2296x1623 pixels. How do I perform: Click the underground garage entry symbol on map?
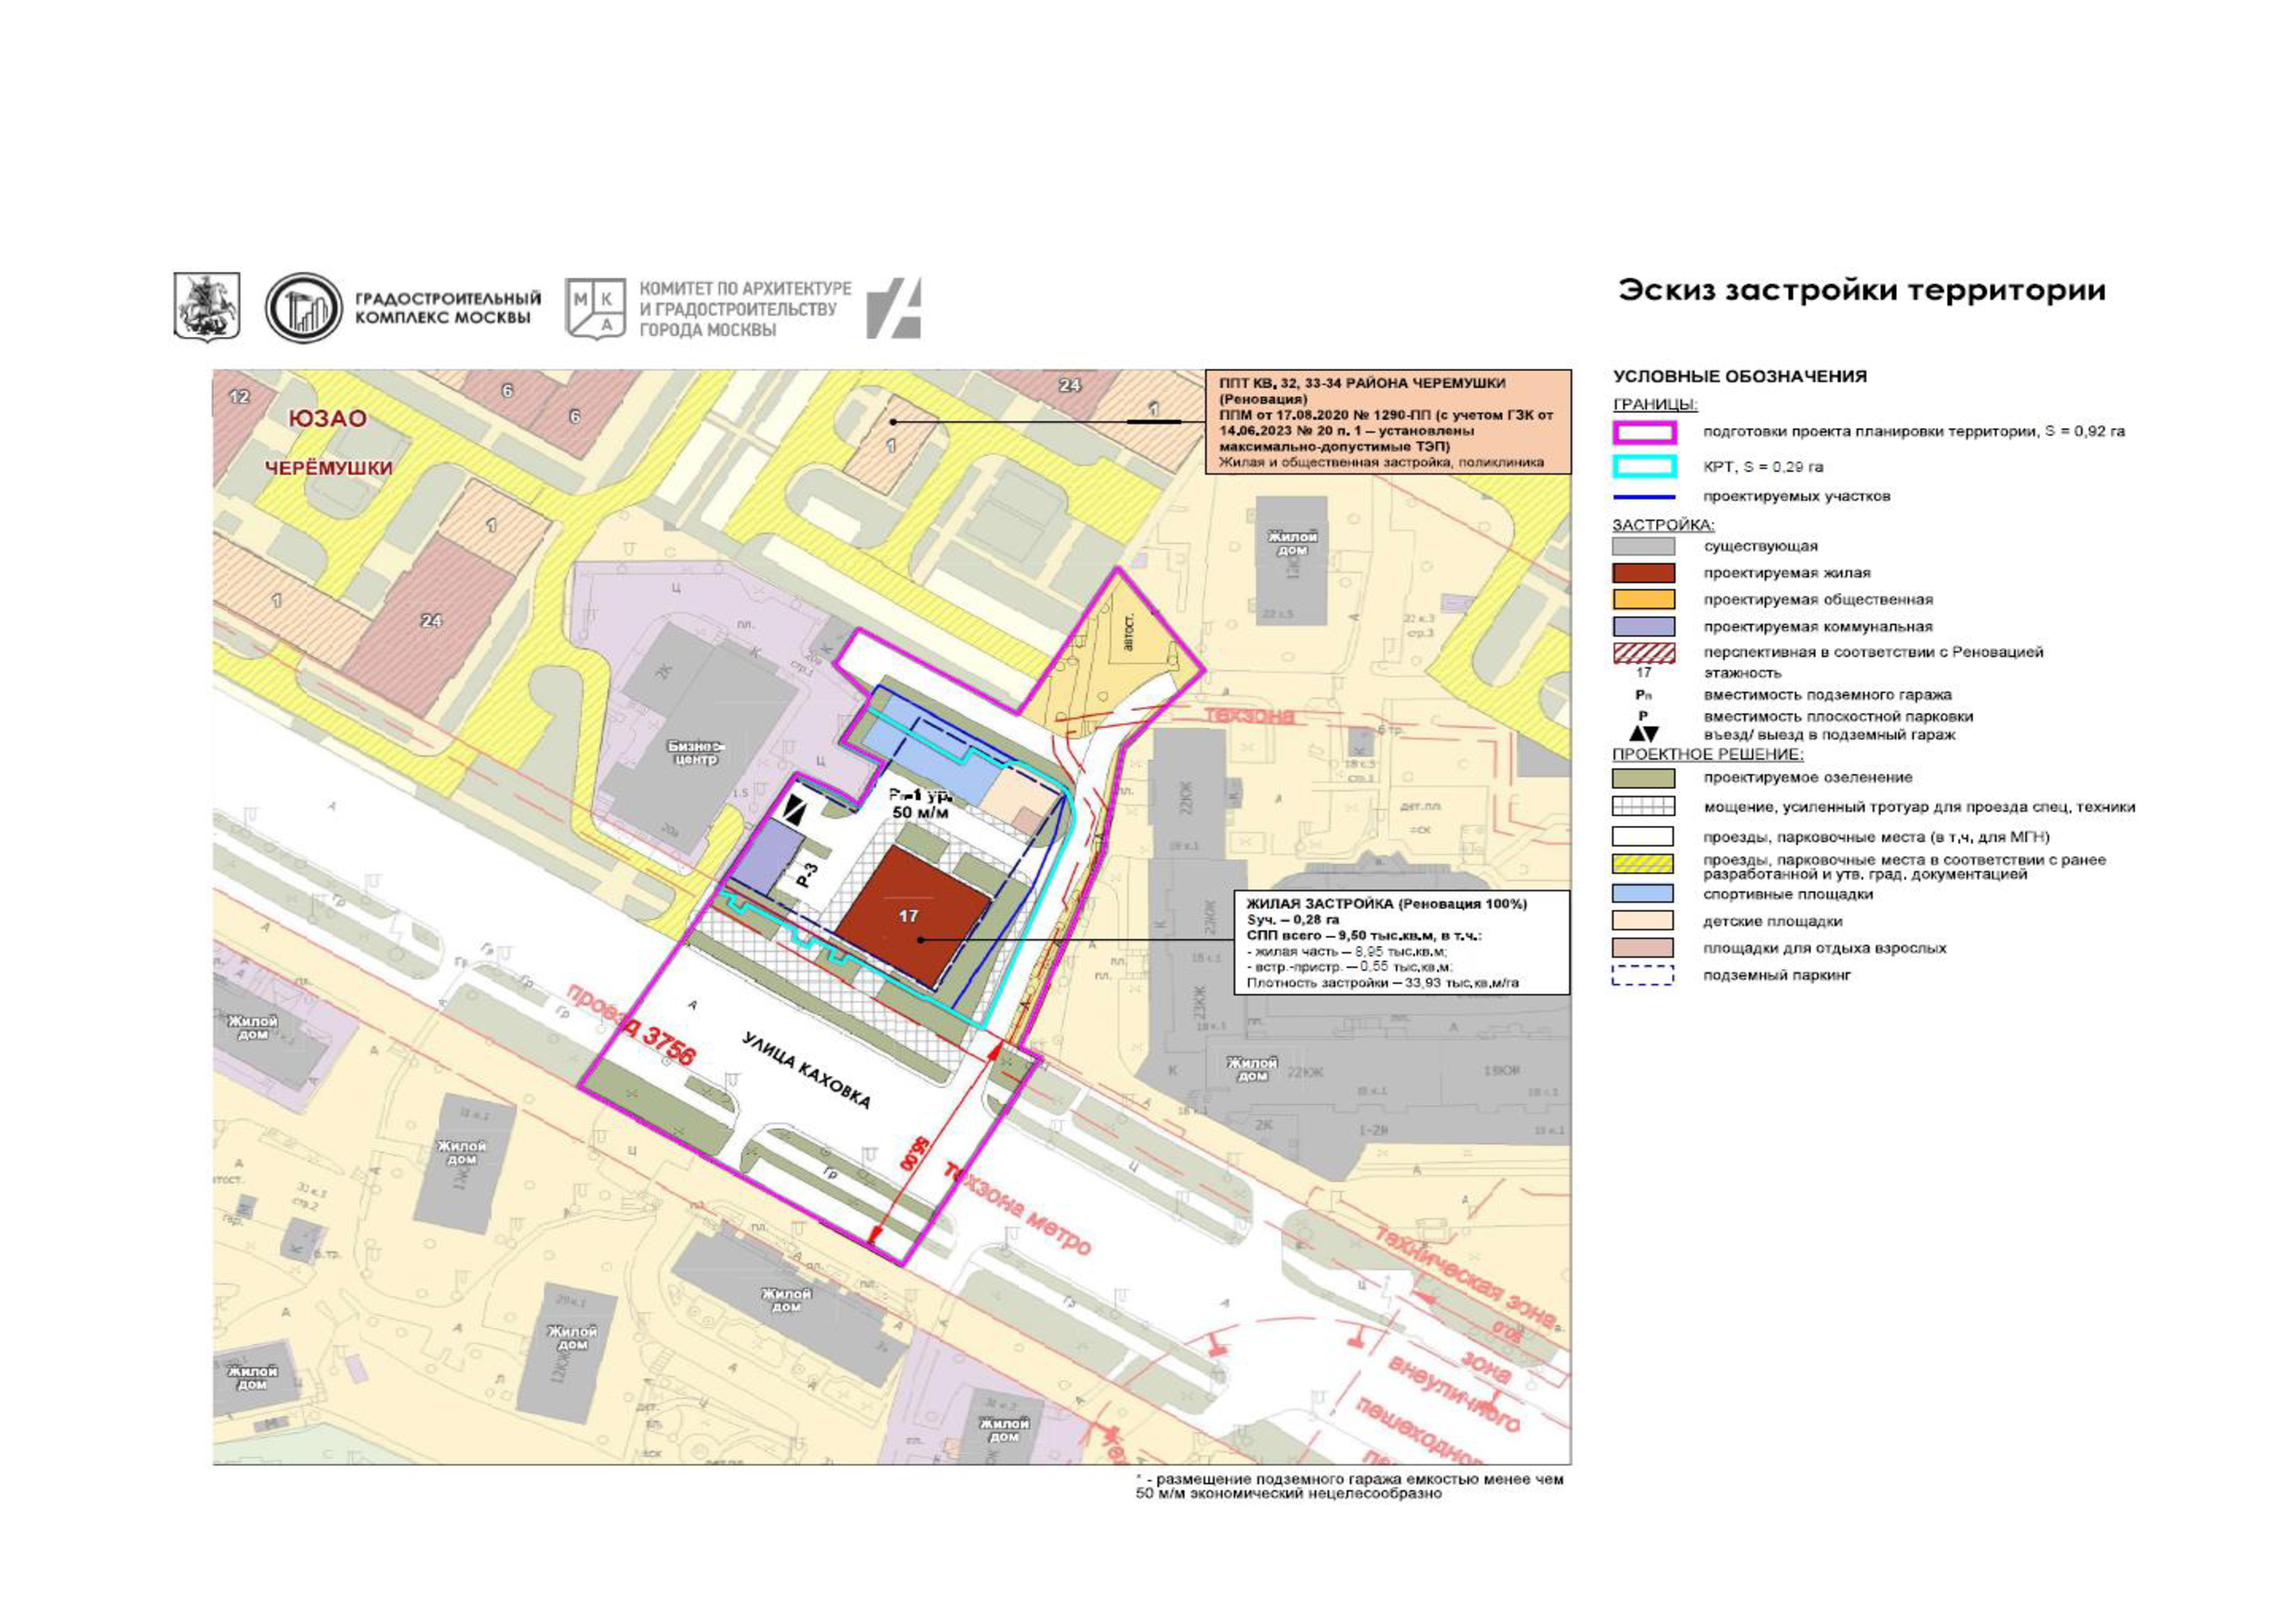pyautogui.click(x=795, y=811)
